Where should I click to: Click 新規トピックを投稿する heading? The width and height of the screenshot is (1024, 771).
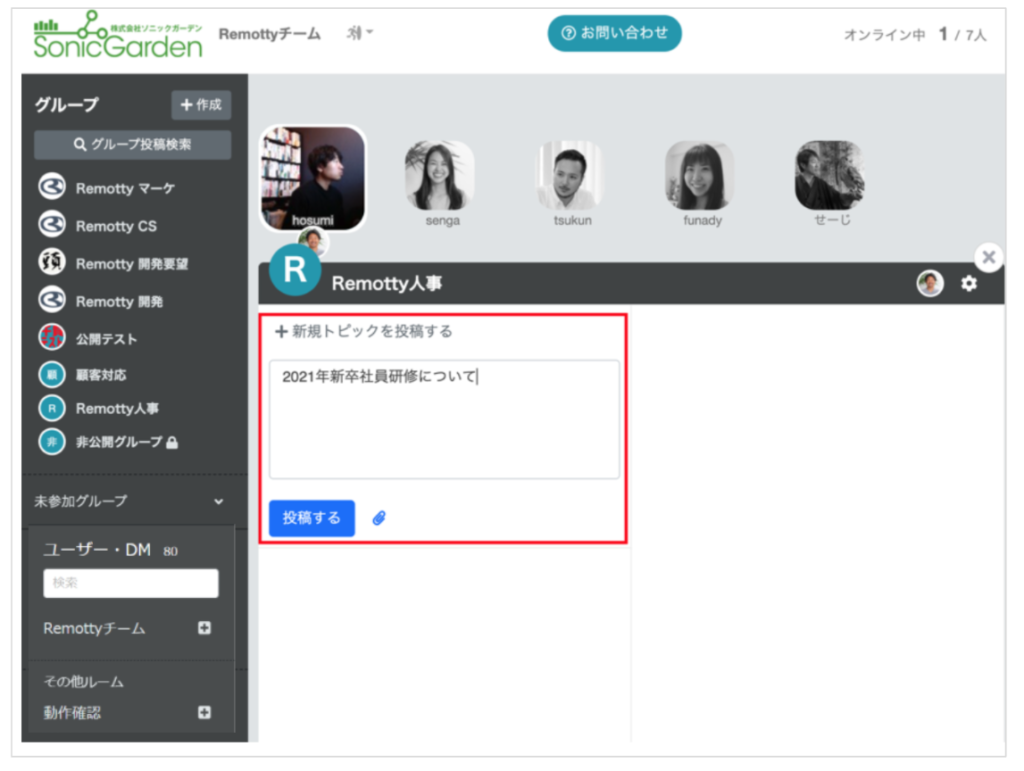[x=364, y=332]
